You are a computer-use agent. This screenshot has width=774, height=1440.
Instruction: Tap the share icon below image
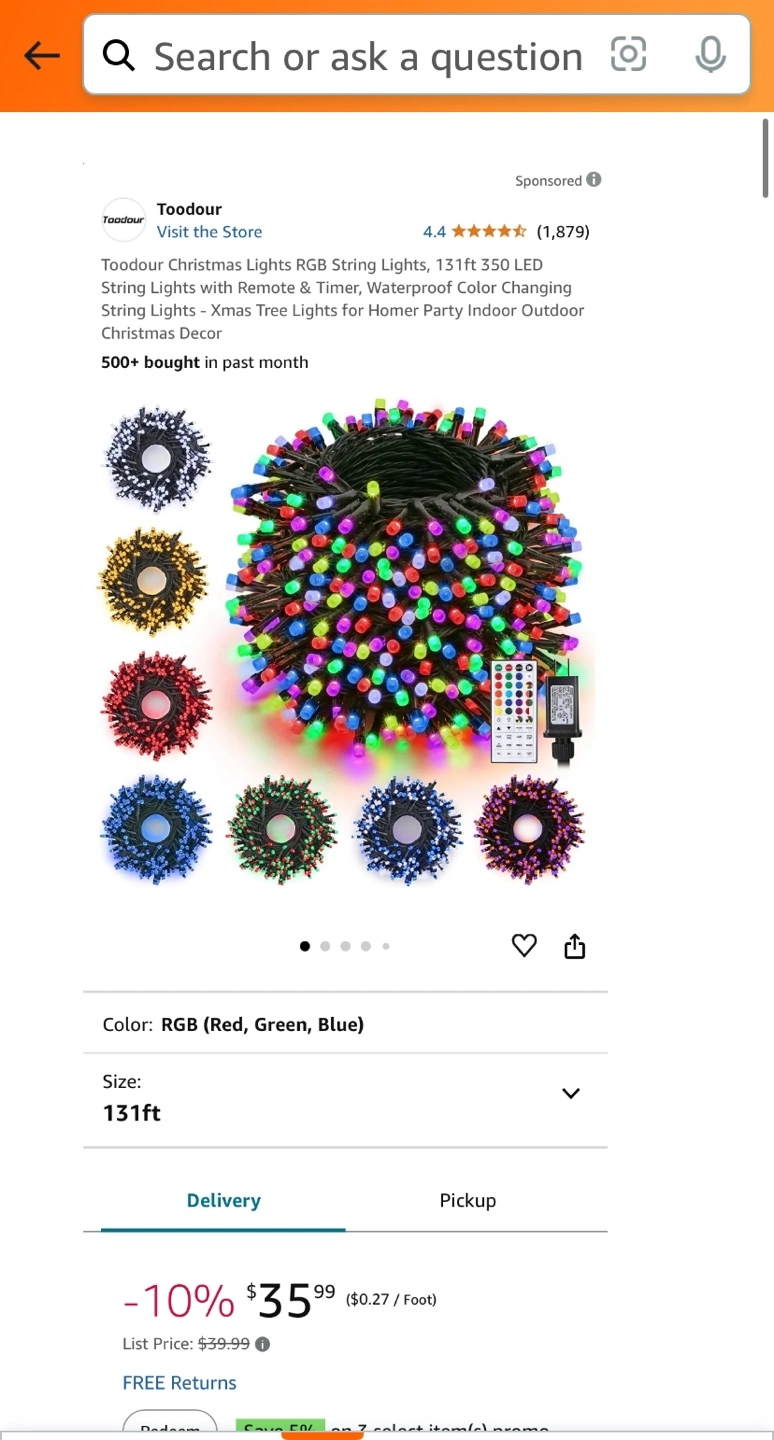(x=574, y=946)
